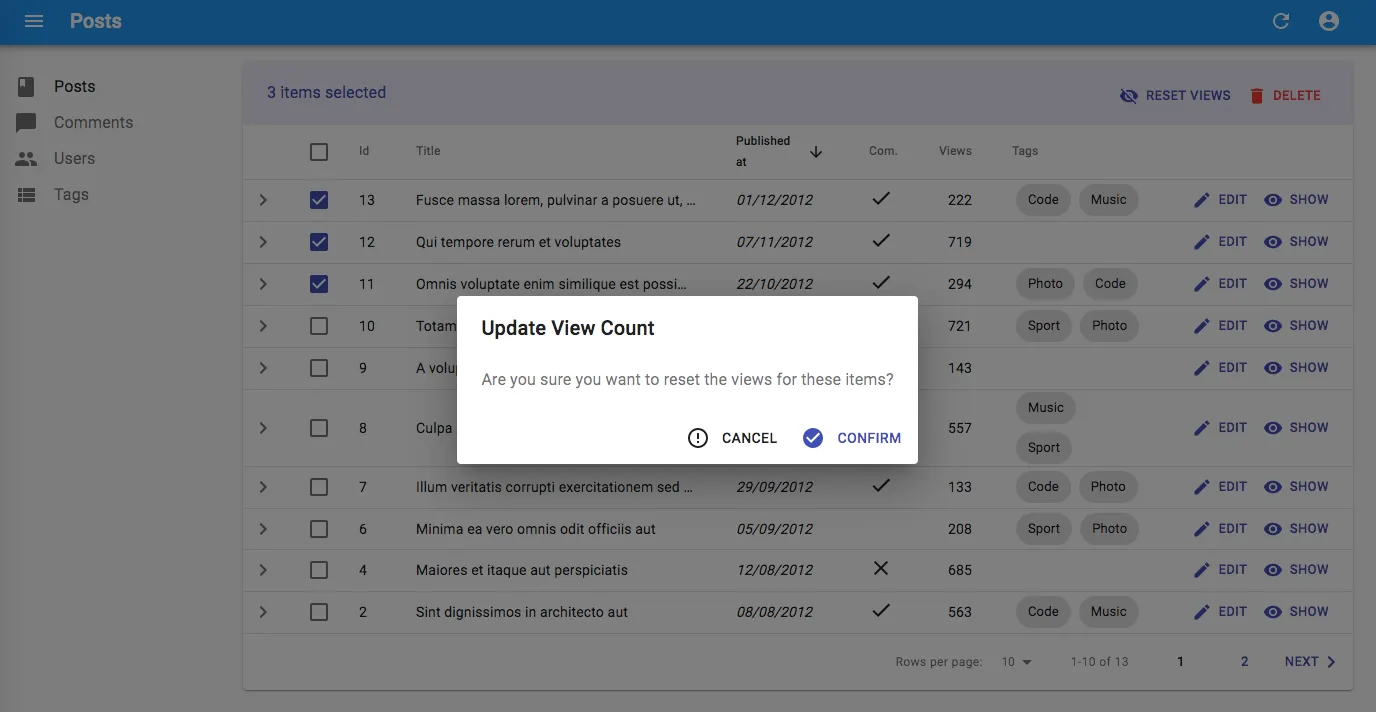The image size is (1376, 712).
Task: Click the Tags list icon in sidebar
Action: click(x=26, y=195)
